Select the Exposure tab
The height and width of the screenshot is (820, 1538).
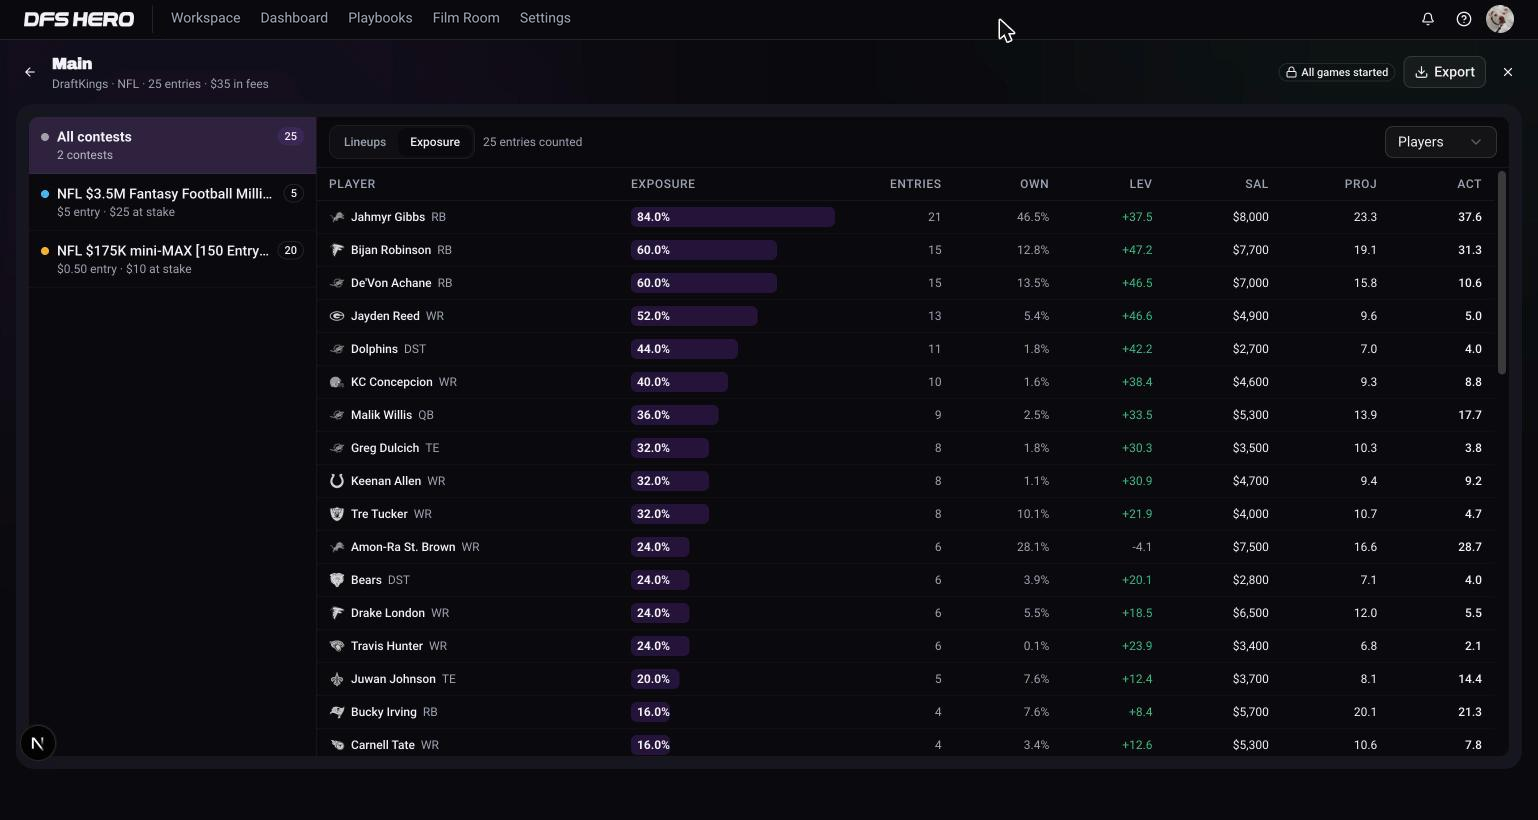tap(435, 142)
